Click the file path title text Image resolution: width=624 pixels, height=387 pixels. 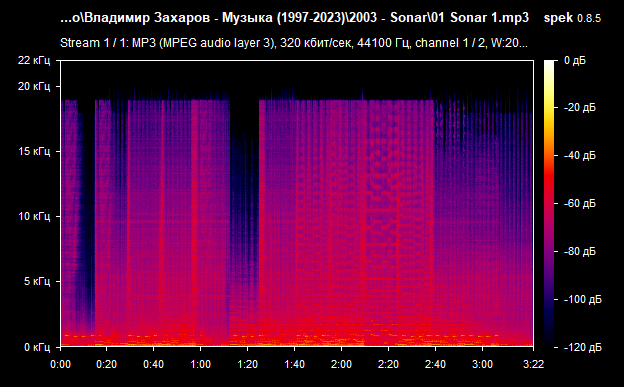point(294,18)
